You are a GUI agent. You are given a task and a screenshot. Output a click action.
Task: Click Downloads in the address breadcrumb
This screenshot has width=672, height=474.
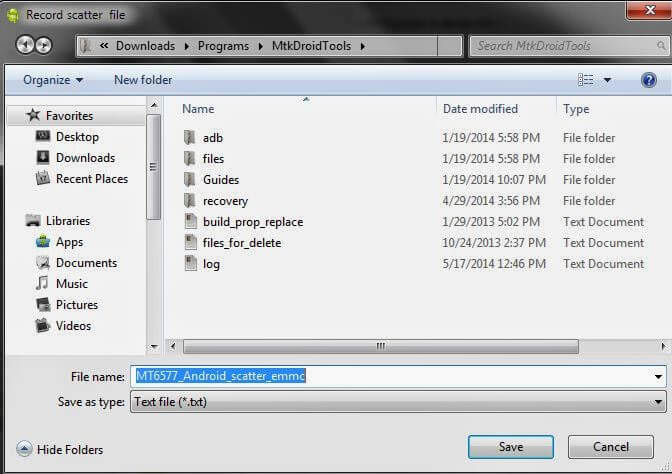pyautogui.click(x=145, y=46)
